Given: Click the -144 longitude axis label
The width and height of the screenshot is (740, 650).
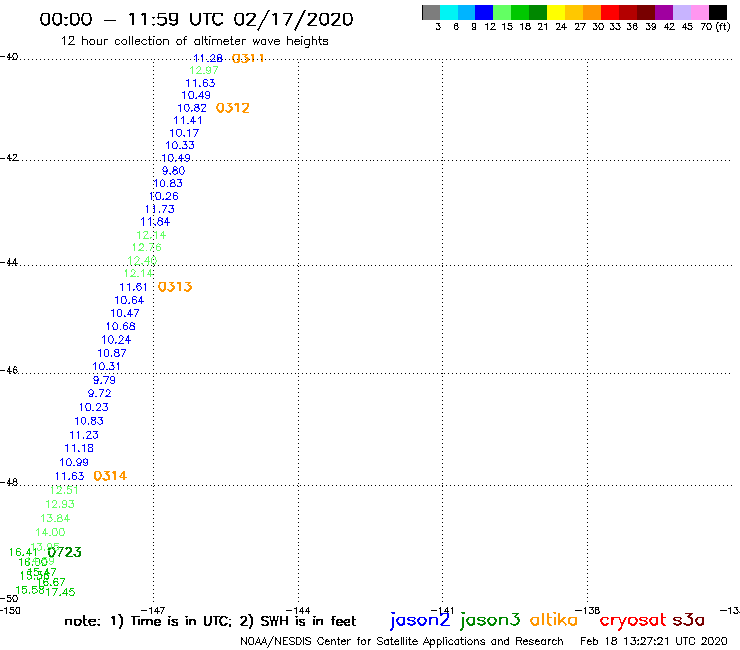Looking at the screenshot, I should point(298,610).
